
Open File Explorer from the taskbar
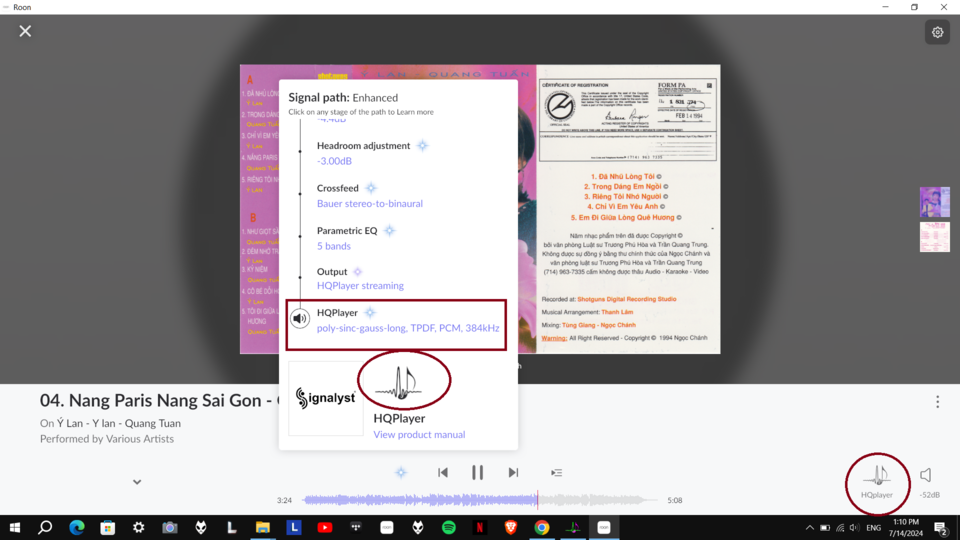pyautogui.click(x=263, y=528)
